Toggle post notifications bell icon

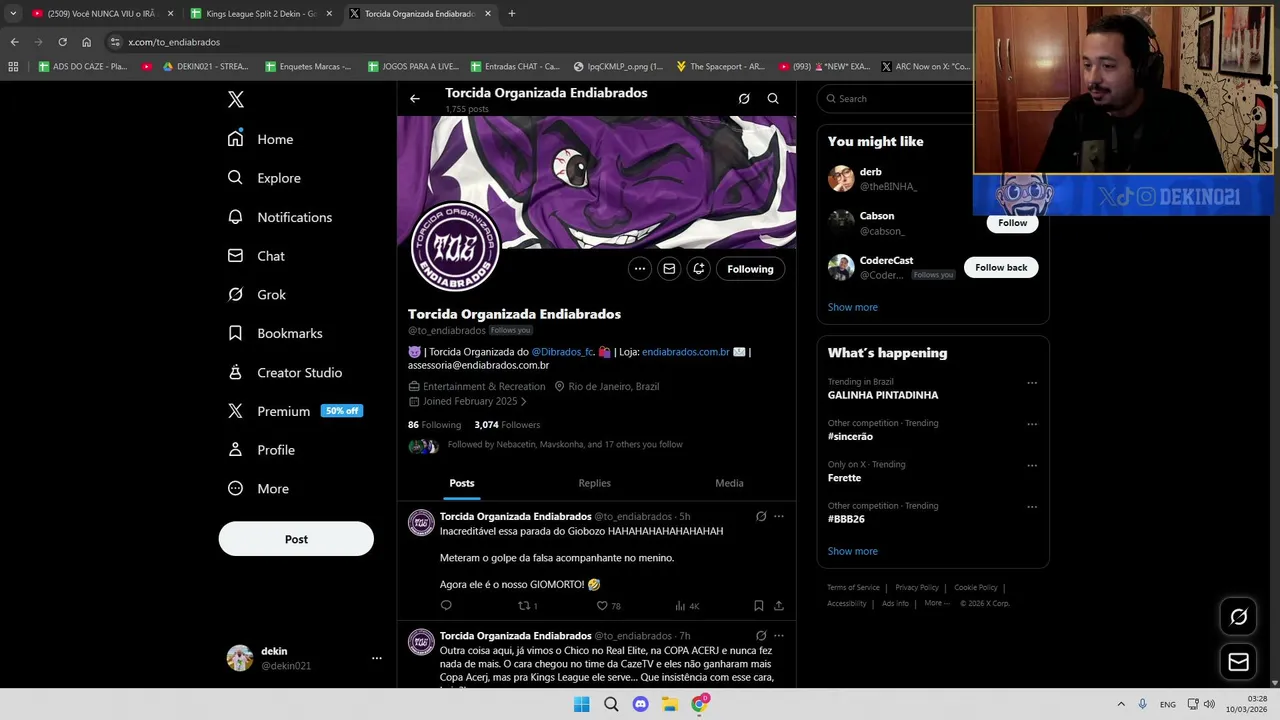(699, 269)
